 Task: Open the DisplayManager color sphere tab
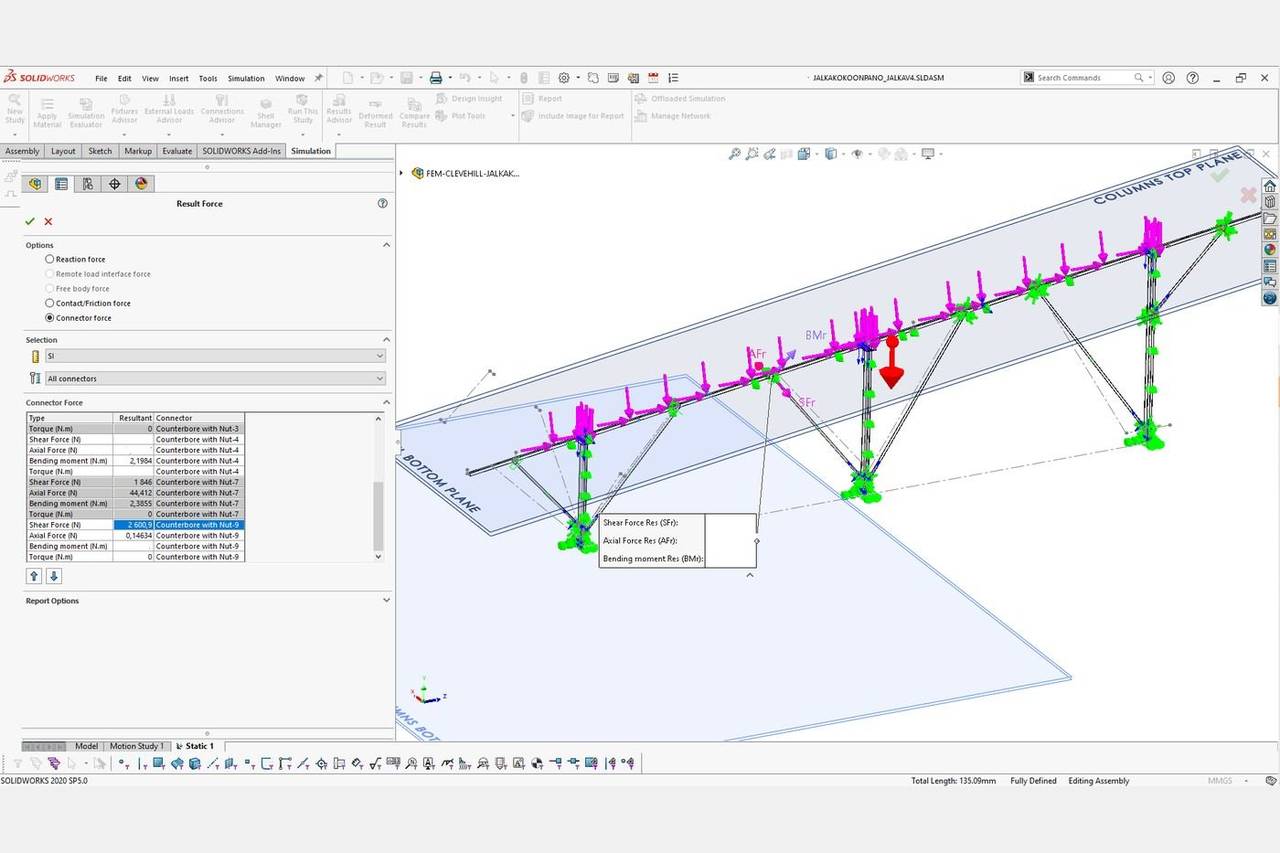tap(141, 183)
